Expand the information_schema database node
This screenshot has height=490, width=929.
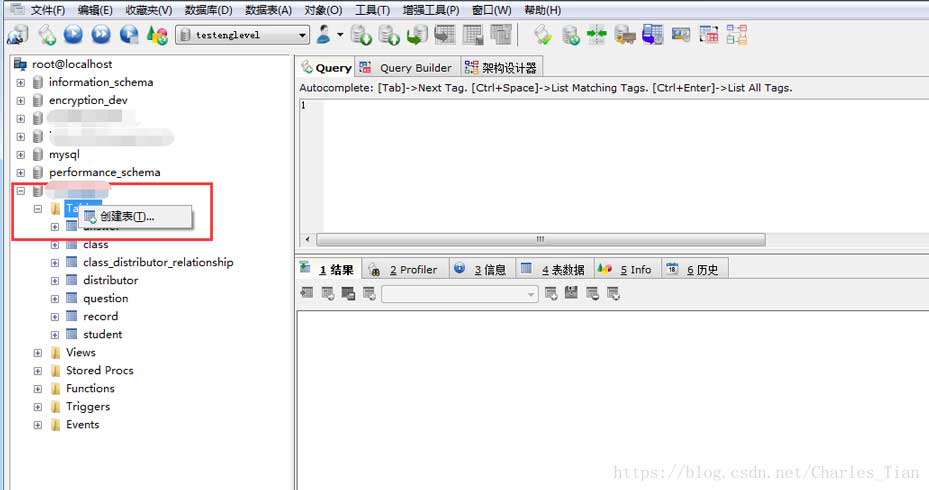pyautogui.click(x=21, y=83)
